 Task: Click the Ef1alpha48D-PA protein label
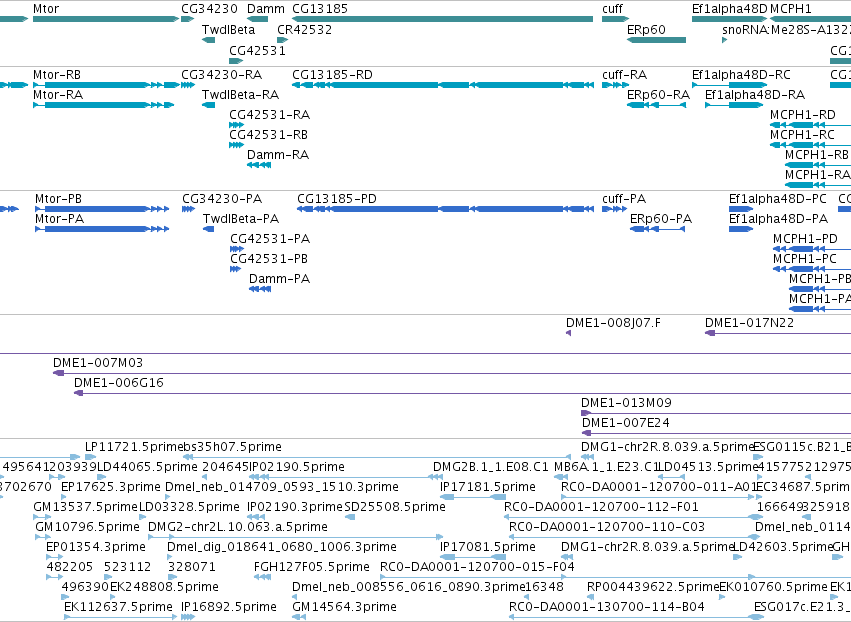[778, 219]
